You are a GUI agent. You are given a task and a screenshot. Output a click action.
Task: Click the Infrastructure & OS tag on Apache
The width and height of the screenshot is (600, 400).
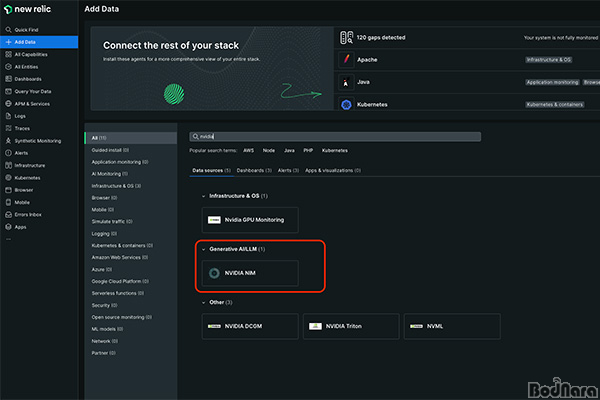(x=548, y=60)
